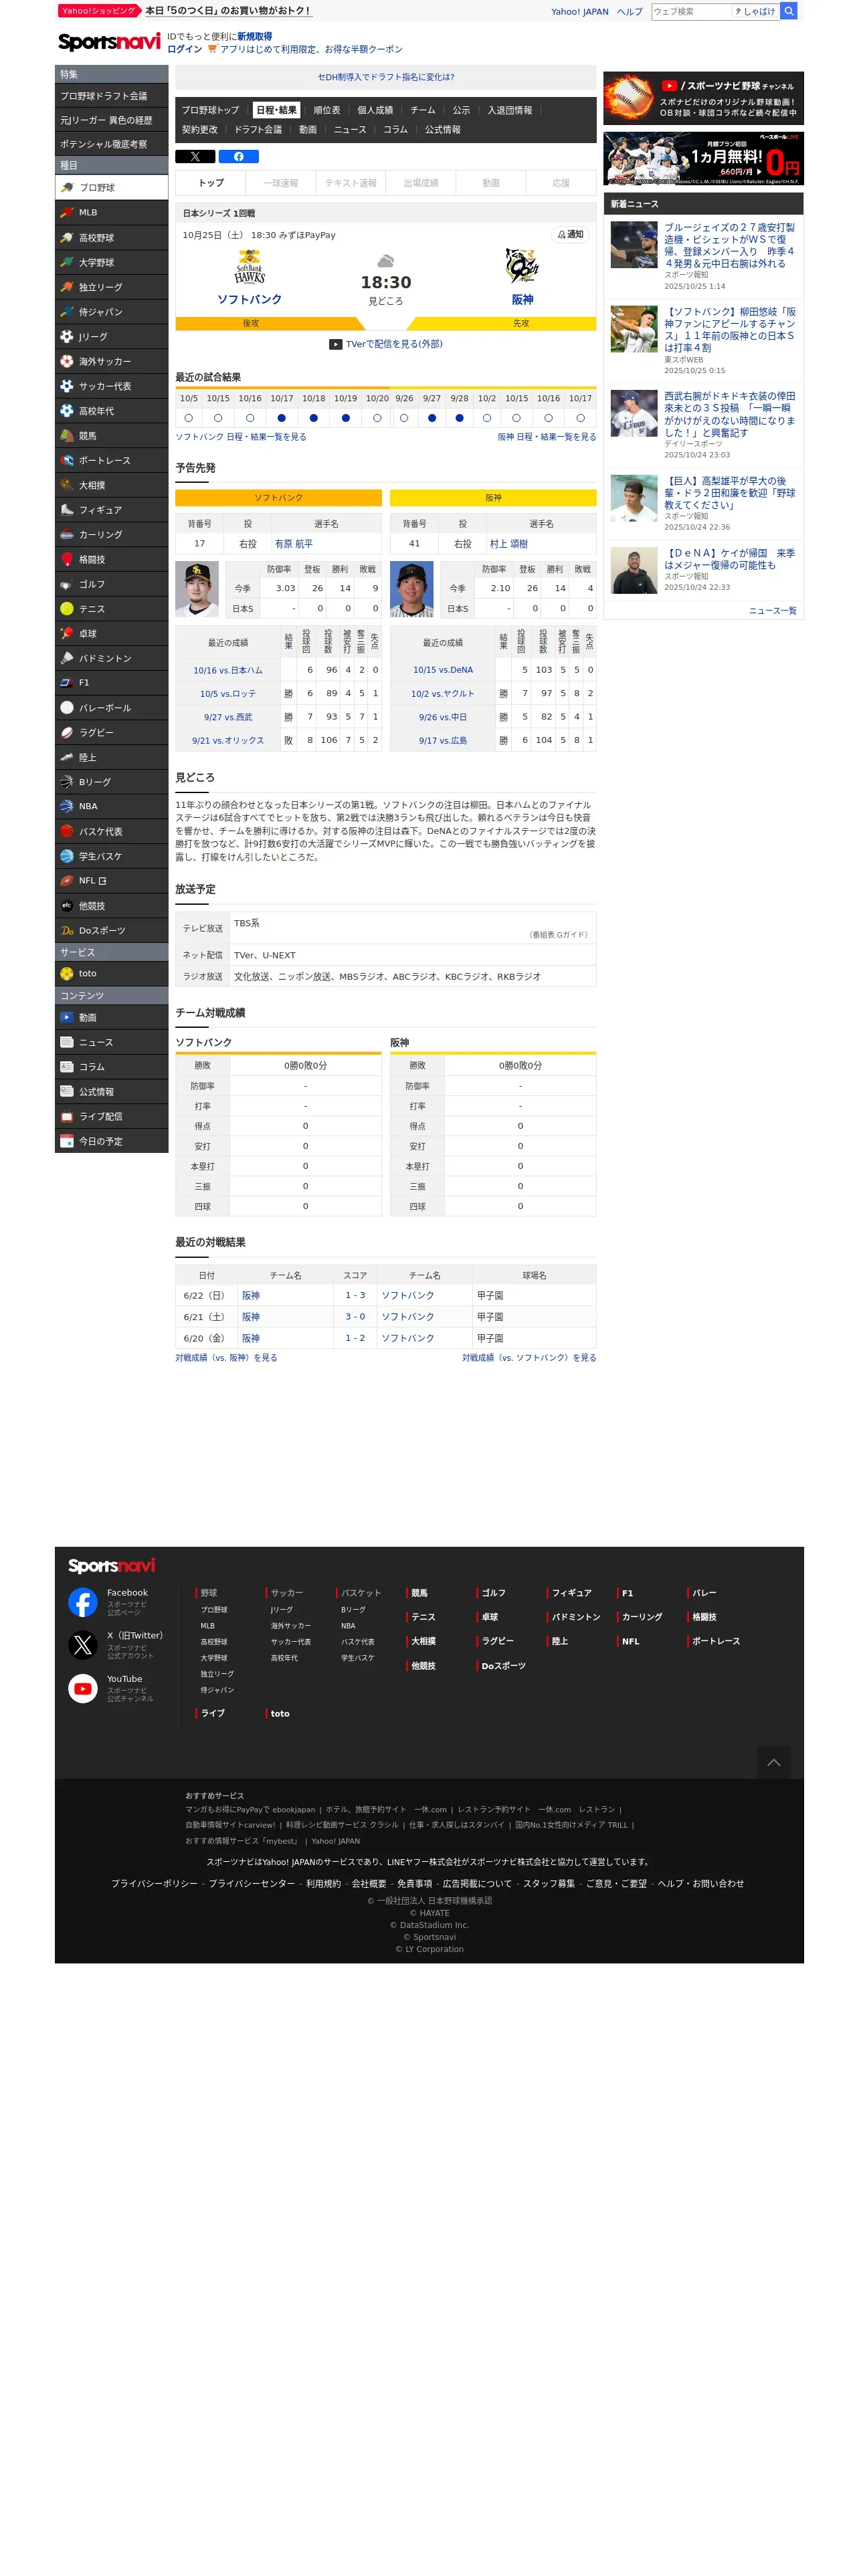This screenshot has width=859, height=2576.
Task: Click the 見どころ link under 18:30
Action: (x=386, y=301)
